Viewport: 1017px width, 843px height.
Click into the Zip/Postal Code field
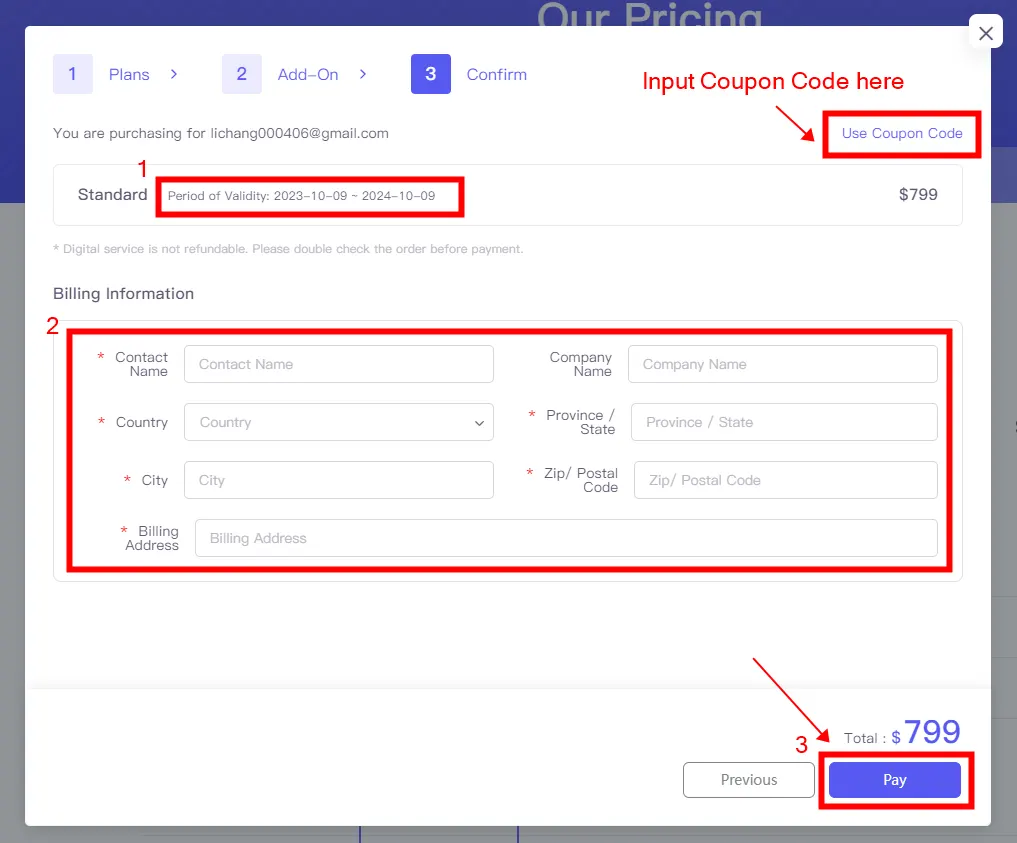click(784, 480)
